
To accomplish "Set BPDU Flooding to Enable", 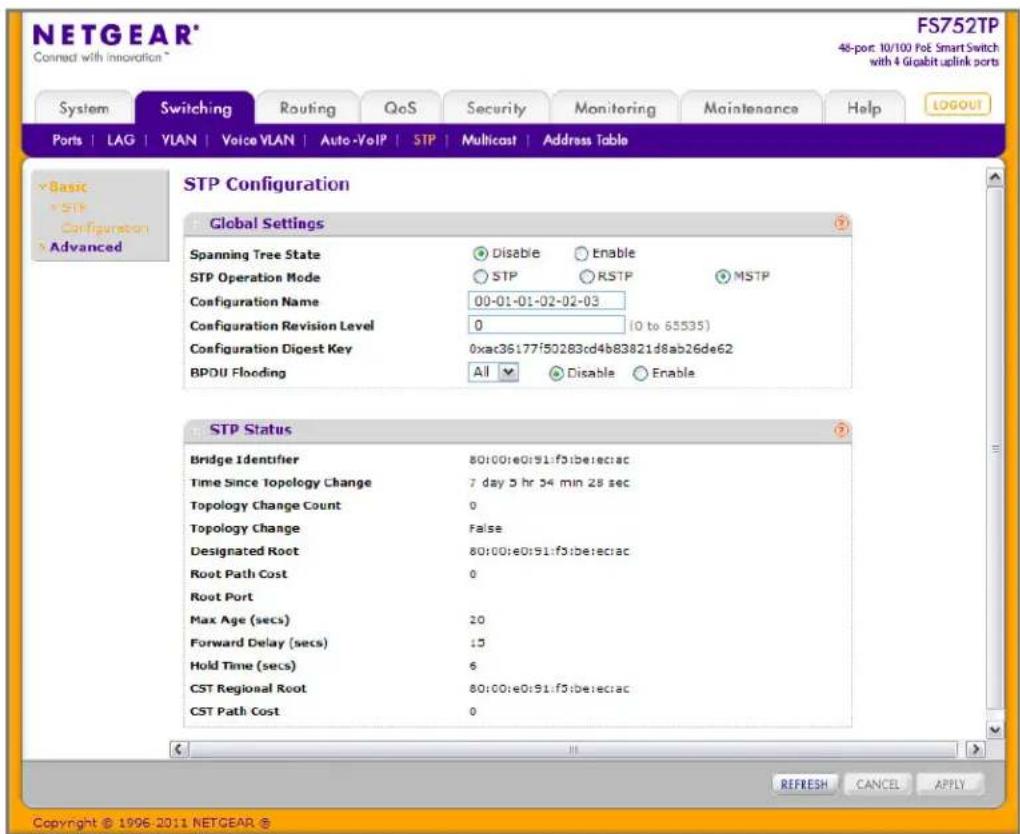I will click(x=641, y=373).
